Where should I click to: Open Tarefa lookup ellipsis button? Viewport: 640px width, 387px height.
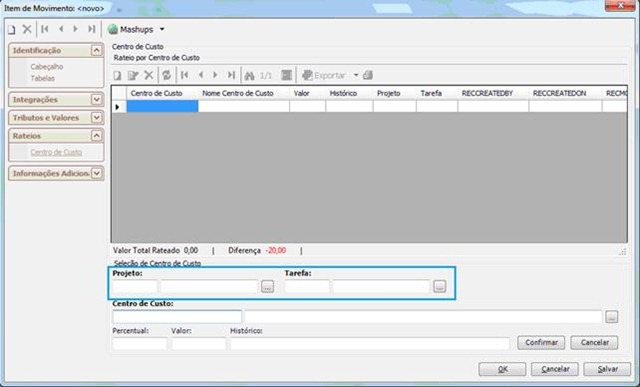pos(440,287)
